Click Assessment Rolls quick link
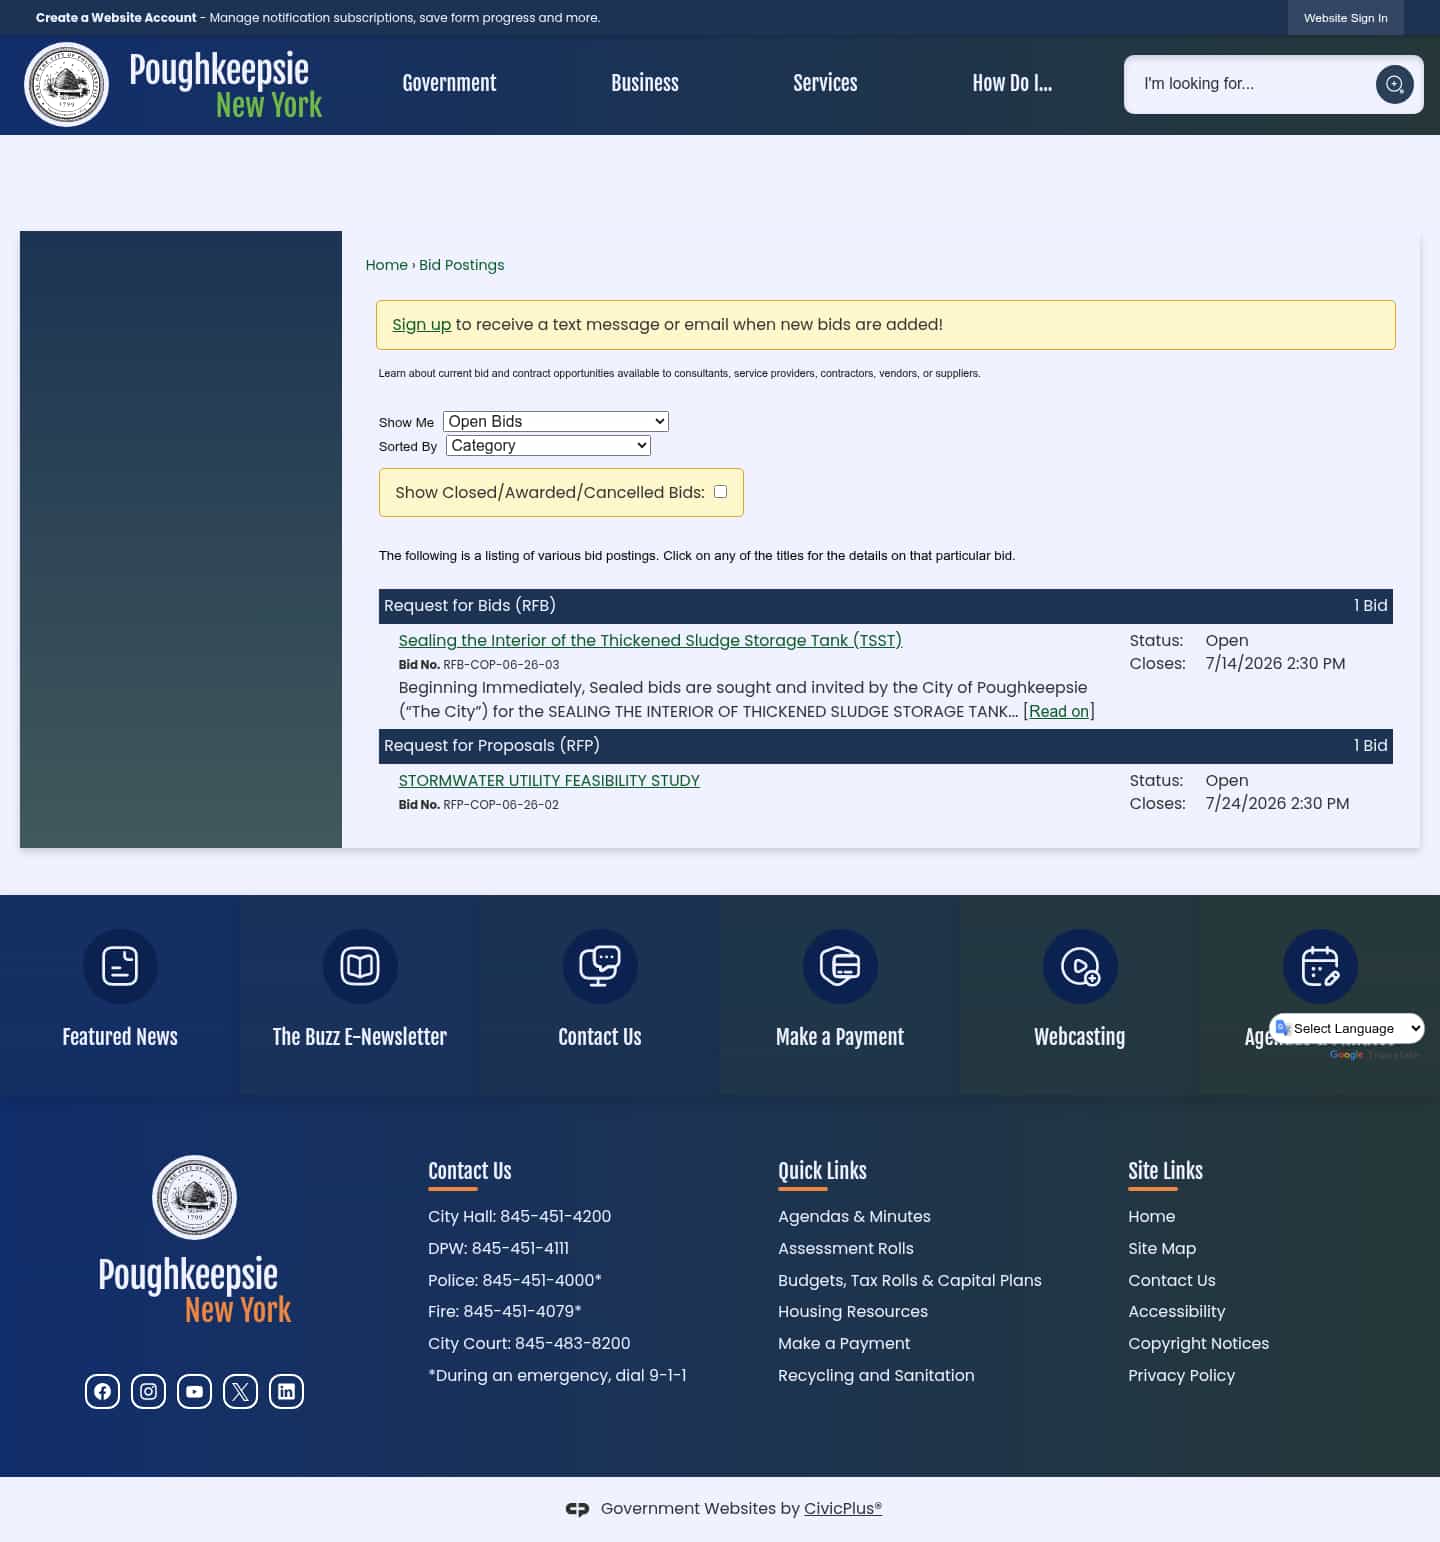Image resolution: width=1440 pixels, height=1542 pixels. [x=846, y=1248]
